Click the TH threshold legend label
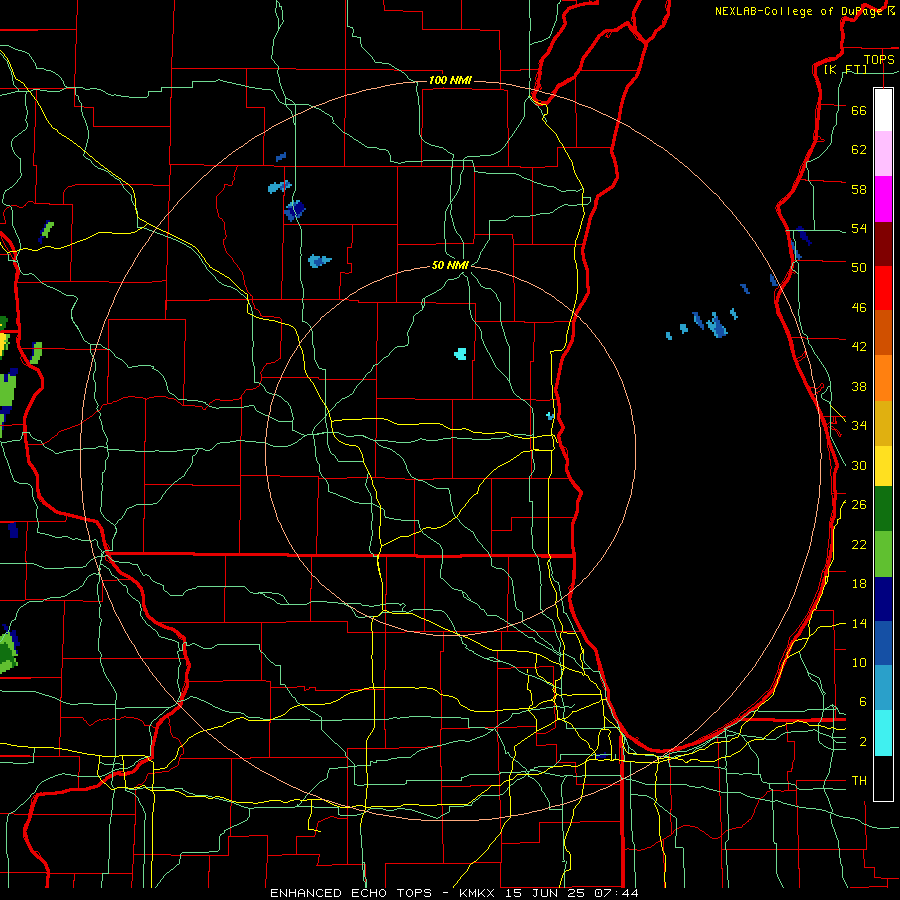 tap(859, 781)
